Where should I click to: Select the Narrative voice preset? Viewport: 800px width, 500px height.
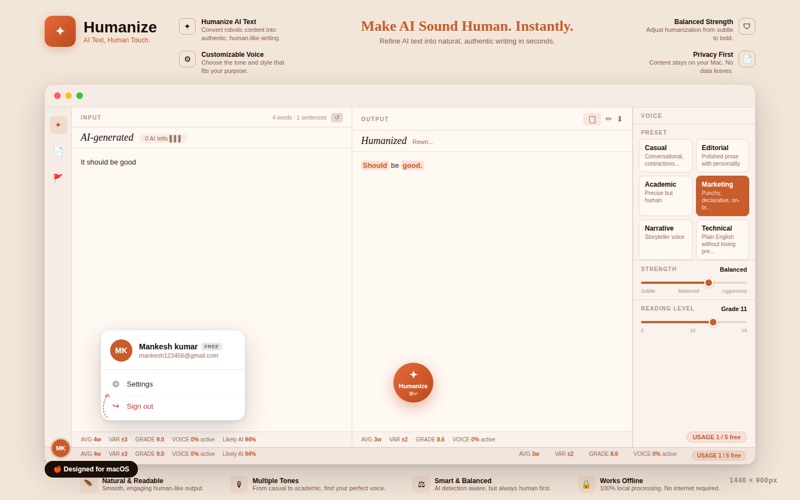tap(665, 239)
